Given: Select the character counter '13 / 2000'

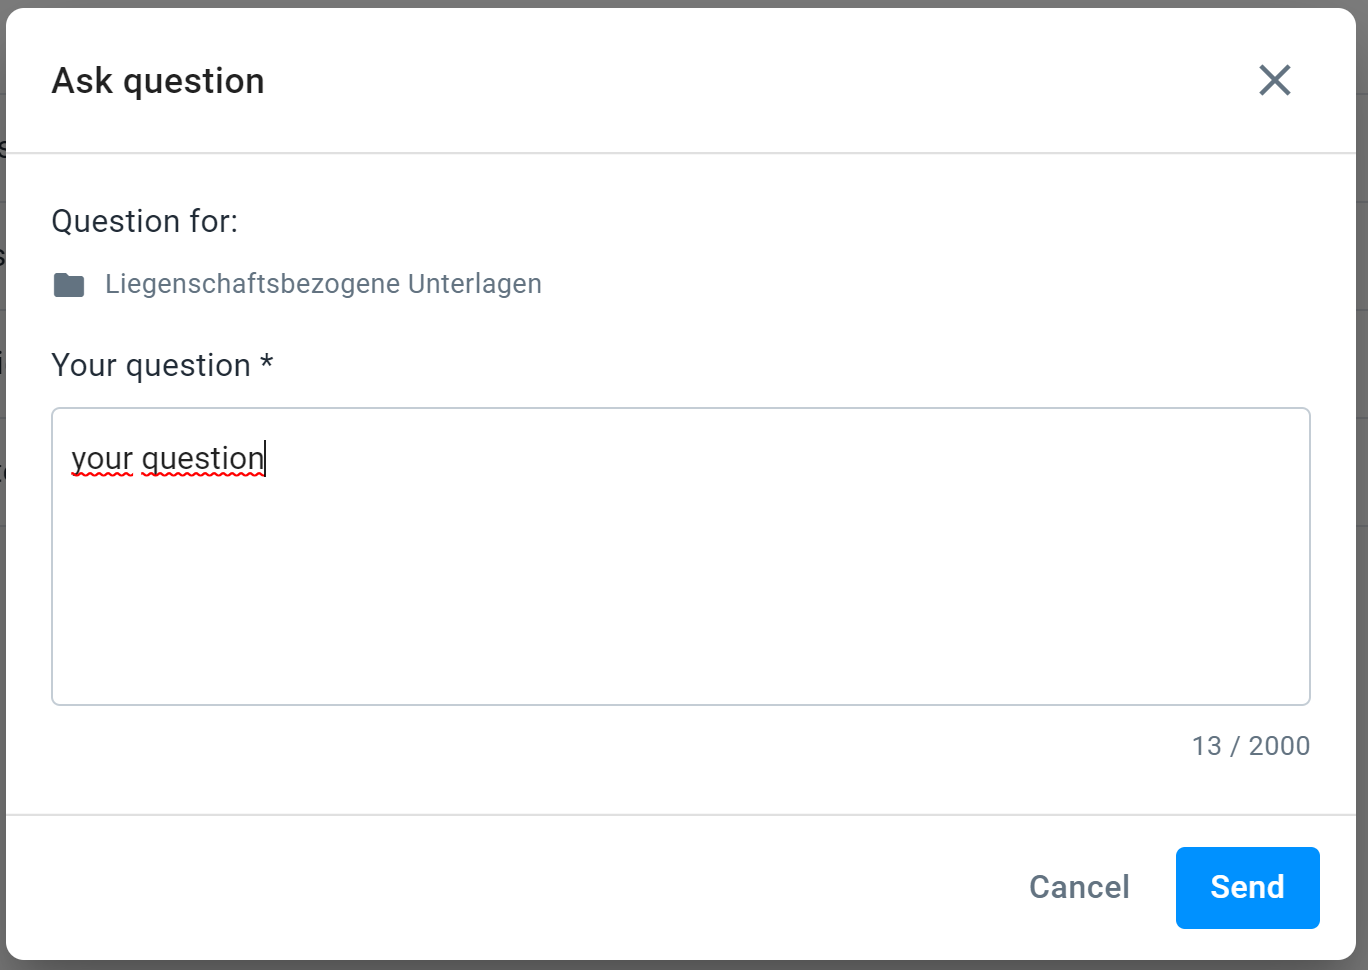Looking at the screenshot, I should click(1250, 745).
